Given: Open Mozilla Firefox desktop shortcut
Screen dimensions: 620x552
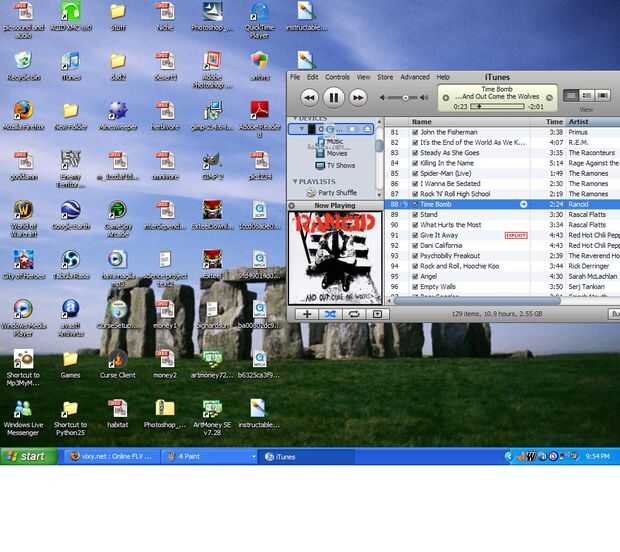Looking at the screenshot, I should click(x=23, y=115).
